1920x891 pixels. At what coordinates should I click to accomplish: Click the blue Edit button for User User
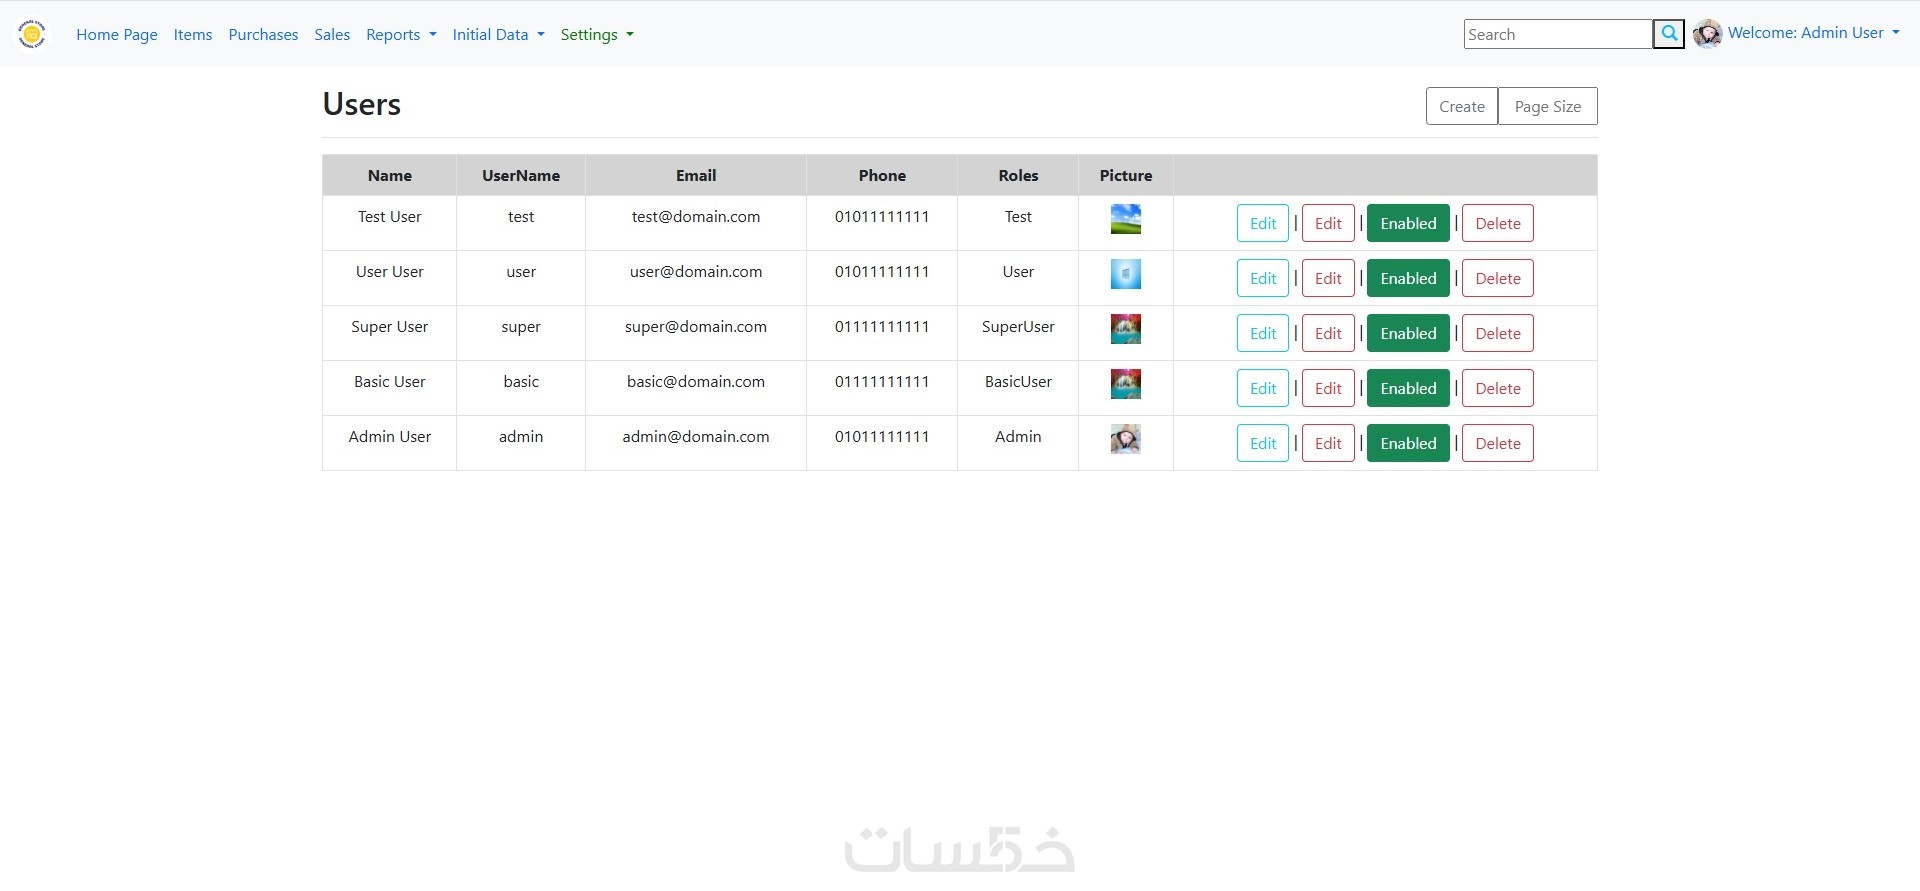(x=1263, y=278)
